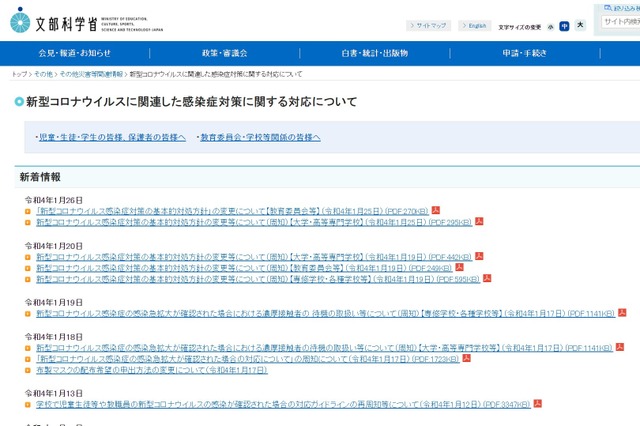Click the PDF icon after the 442KB link
The height and width of the screenshot is (426, 640).
[479, 256]
